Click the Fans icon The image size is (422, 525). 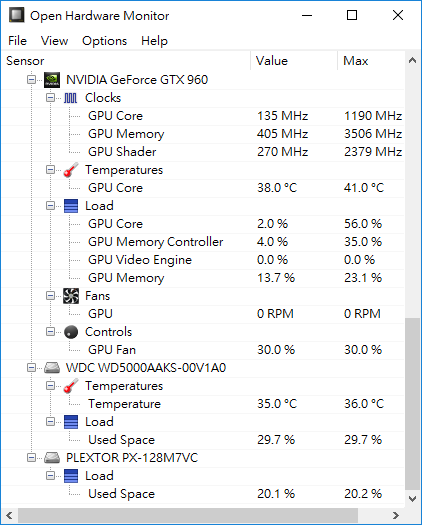(71, 296)
